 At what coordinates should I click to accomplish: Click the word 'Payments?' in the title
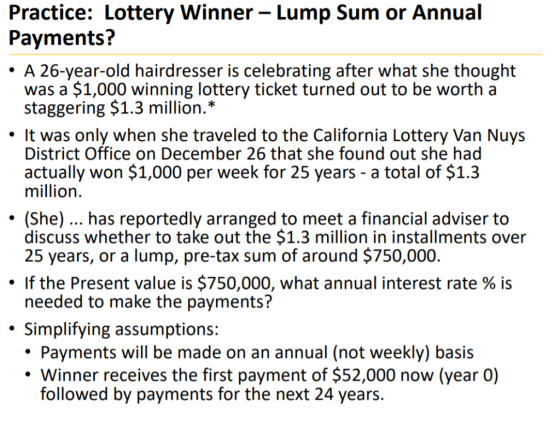coord(62,38)
